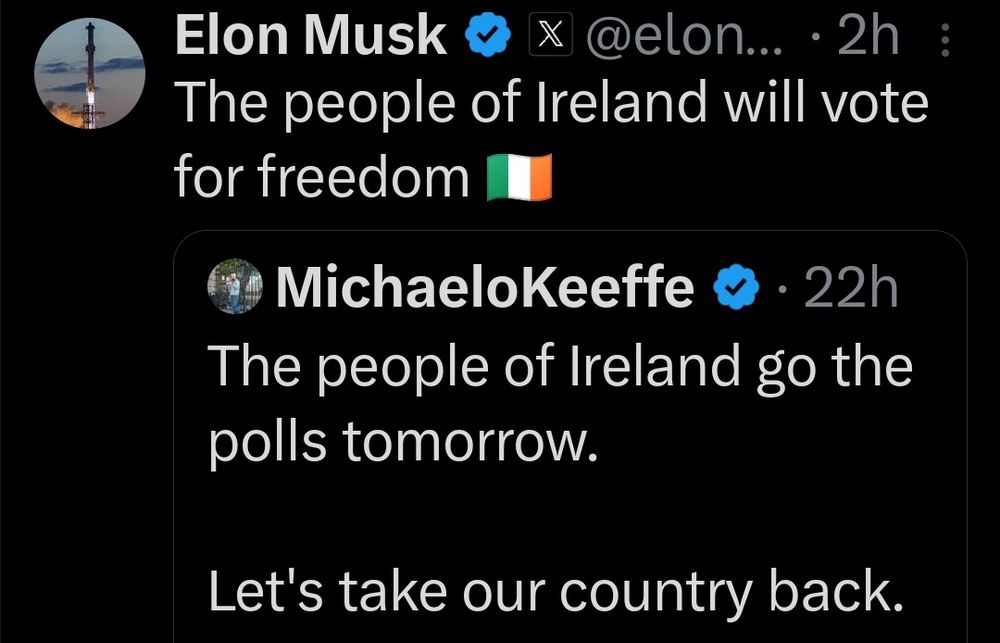Click MichaeloKeeffe's blue verified badge
1000x643 pixels.
coord(735,286)
